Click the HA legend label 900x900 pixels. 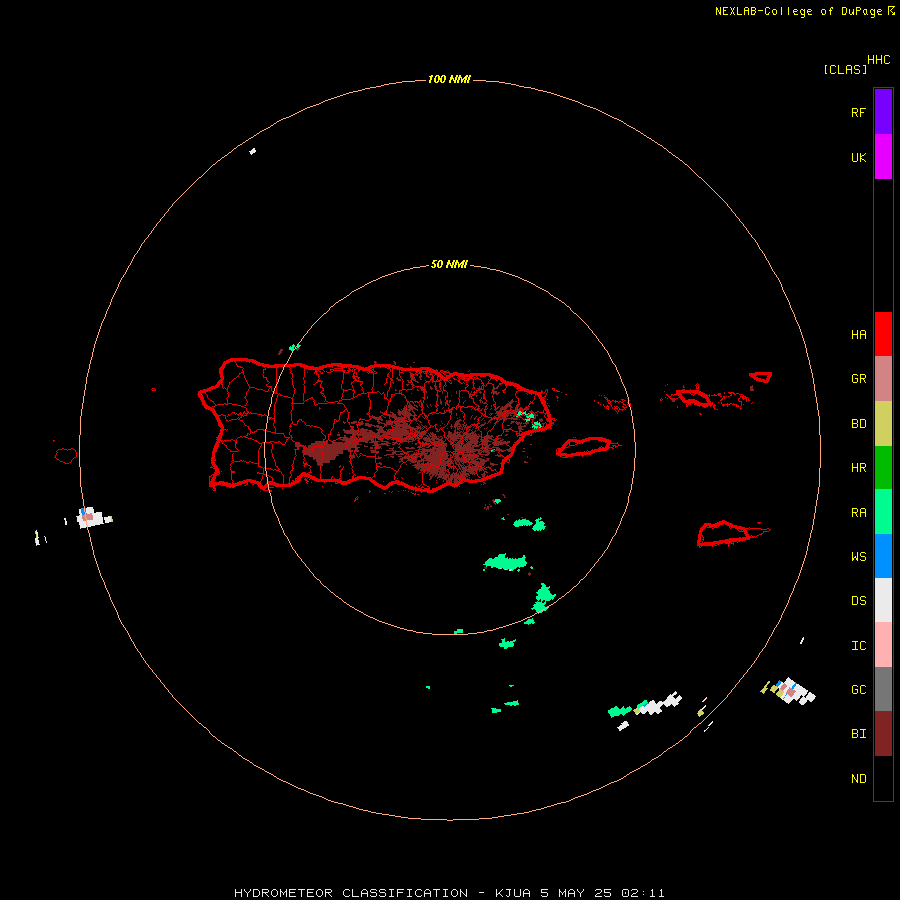click(x=858, y=334)
